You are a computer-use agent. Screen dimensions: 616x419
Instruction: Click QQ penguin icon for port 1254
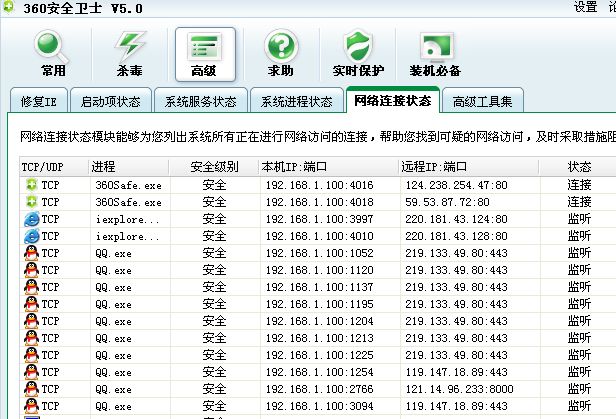(x=31, y=372)
